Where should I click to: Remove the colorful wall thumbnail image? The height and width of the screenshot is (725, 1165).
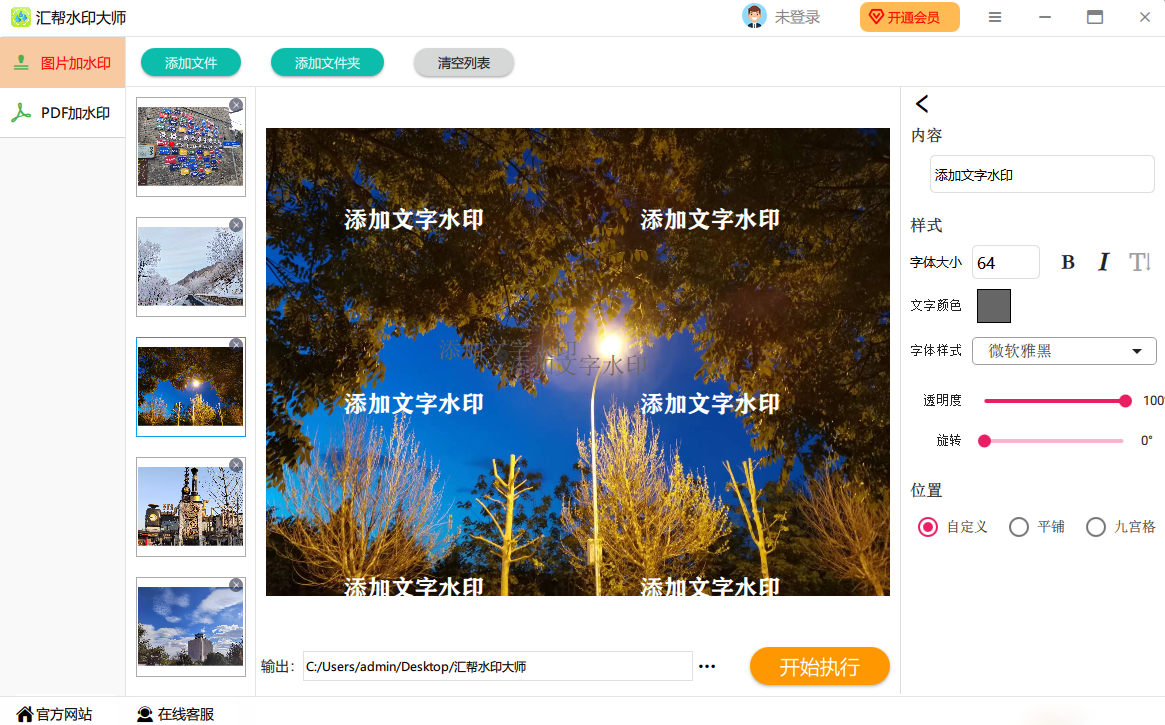click(x=236, y=105)
